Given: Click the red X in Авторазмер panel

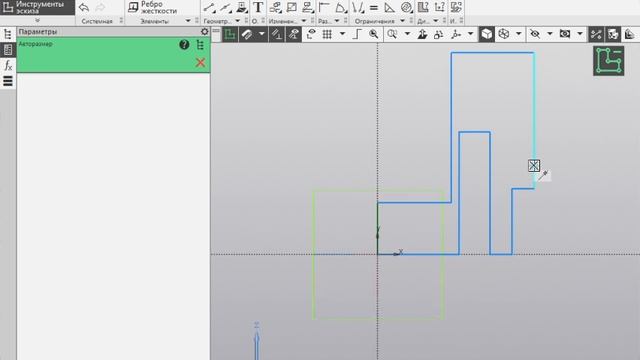Looking at the screenshot, I should [200, 62].
